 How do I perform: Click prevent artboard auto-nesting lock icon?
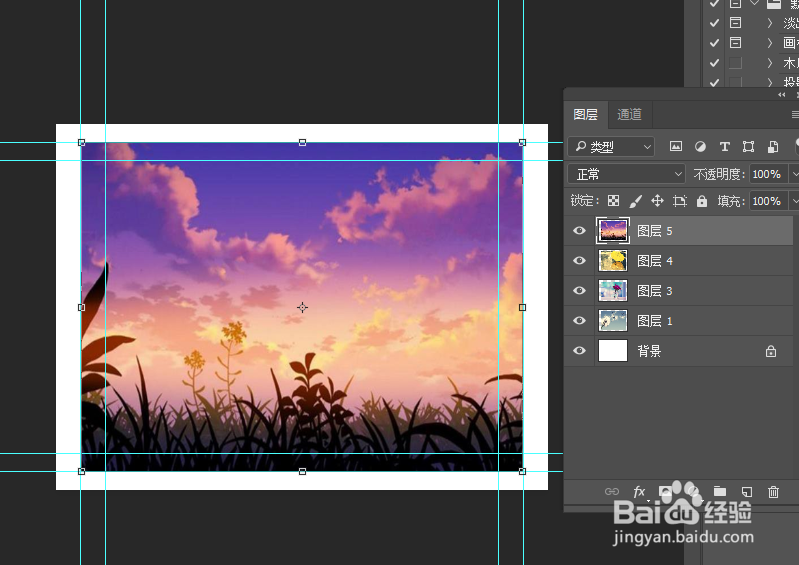[680, 201]
